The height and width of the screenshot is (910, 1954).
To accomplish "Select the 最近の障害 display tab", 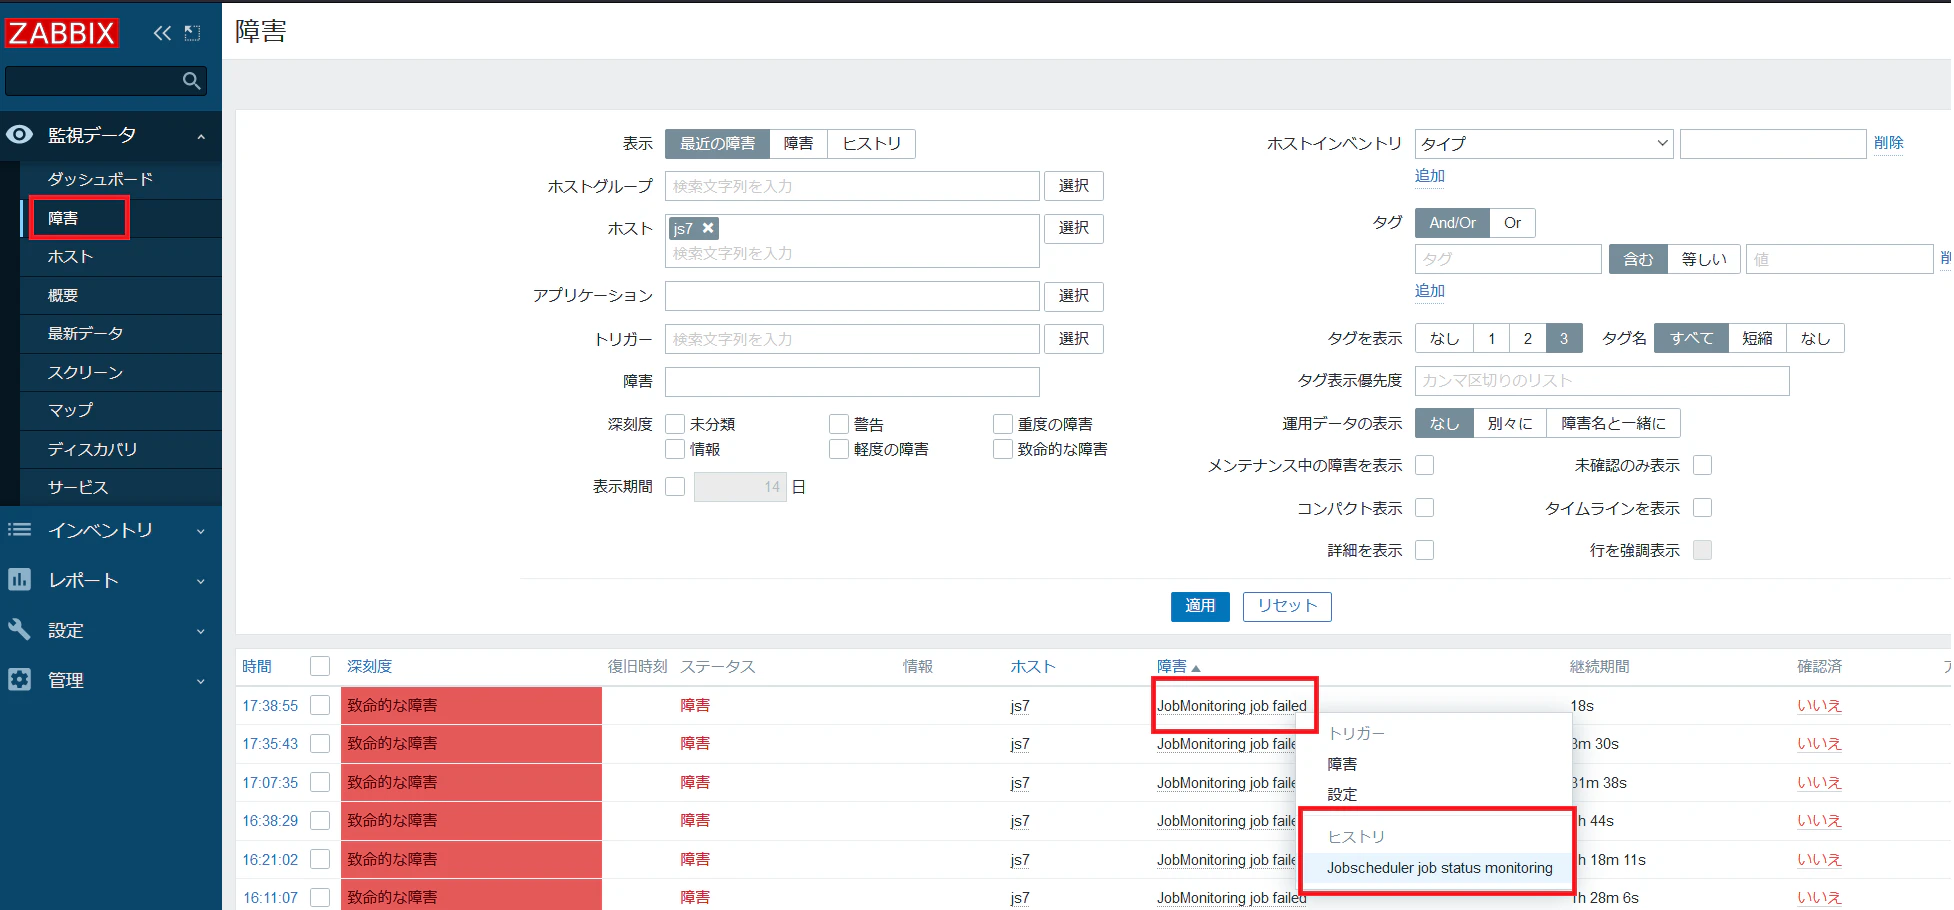I will 717,143.
